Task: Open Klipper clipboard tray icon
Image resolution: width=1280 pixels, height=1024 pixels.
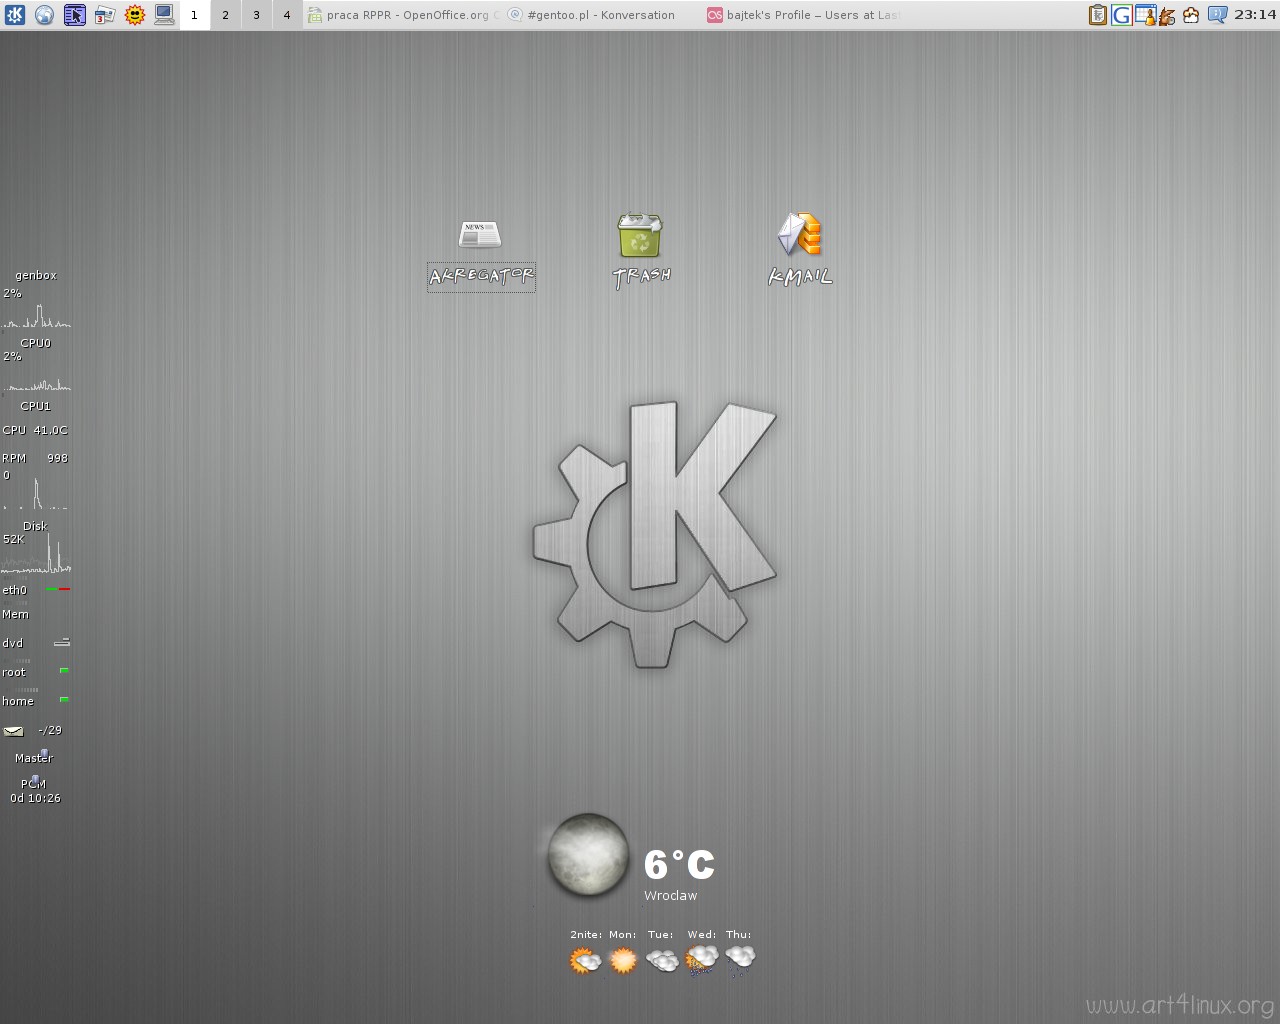Action: 1098,15
